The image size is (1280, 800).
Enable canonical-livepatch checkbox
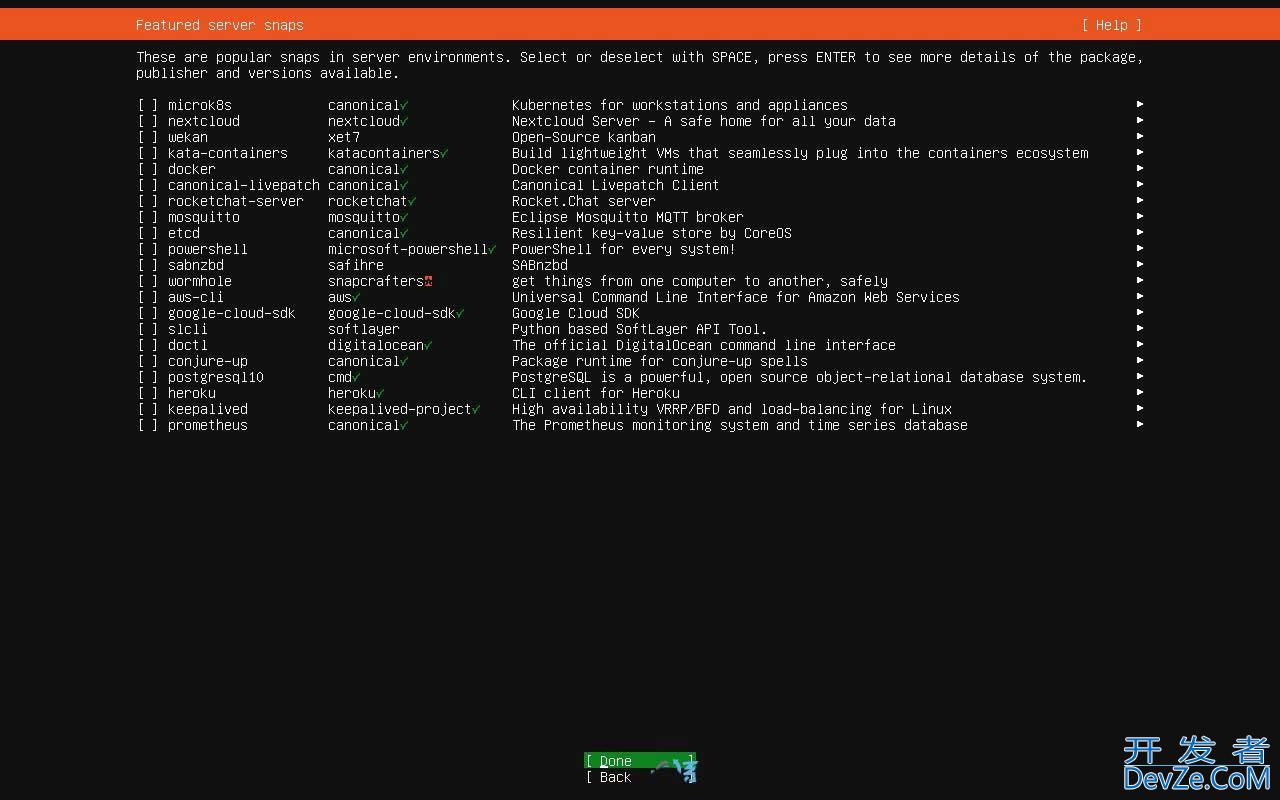tap(148, 185)
